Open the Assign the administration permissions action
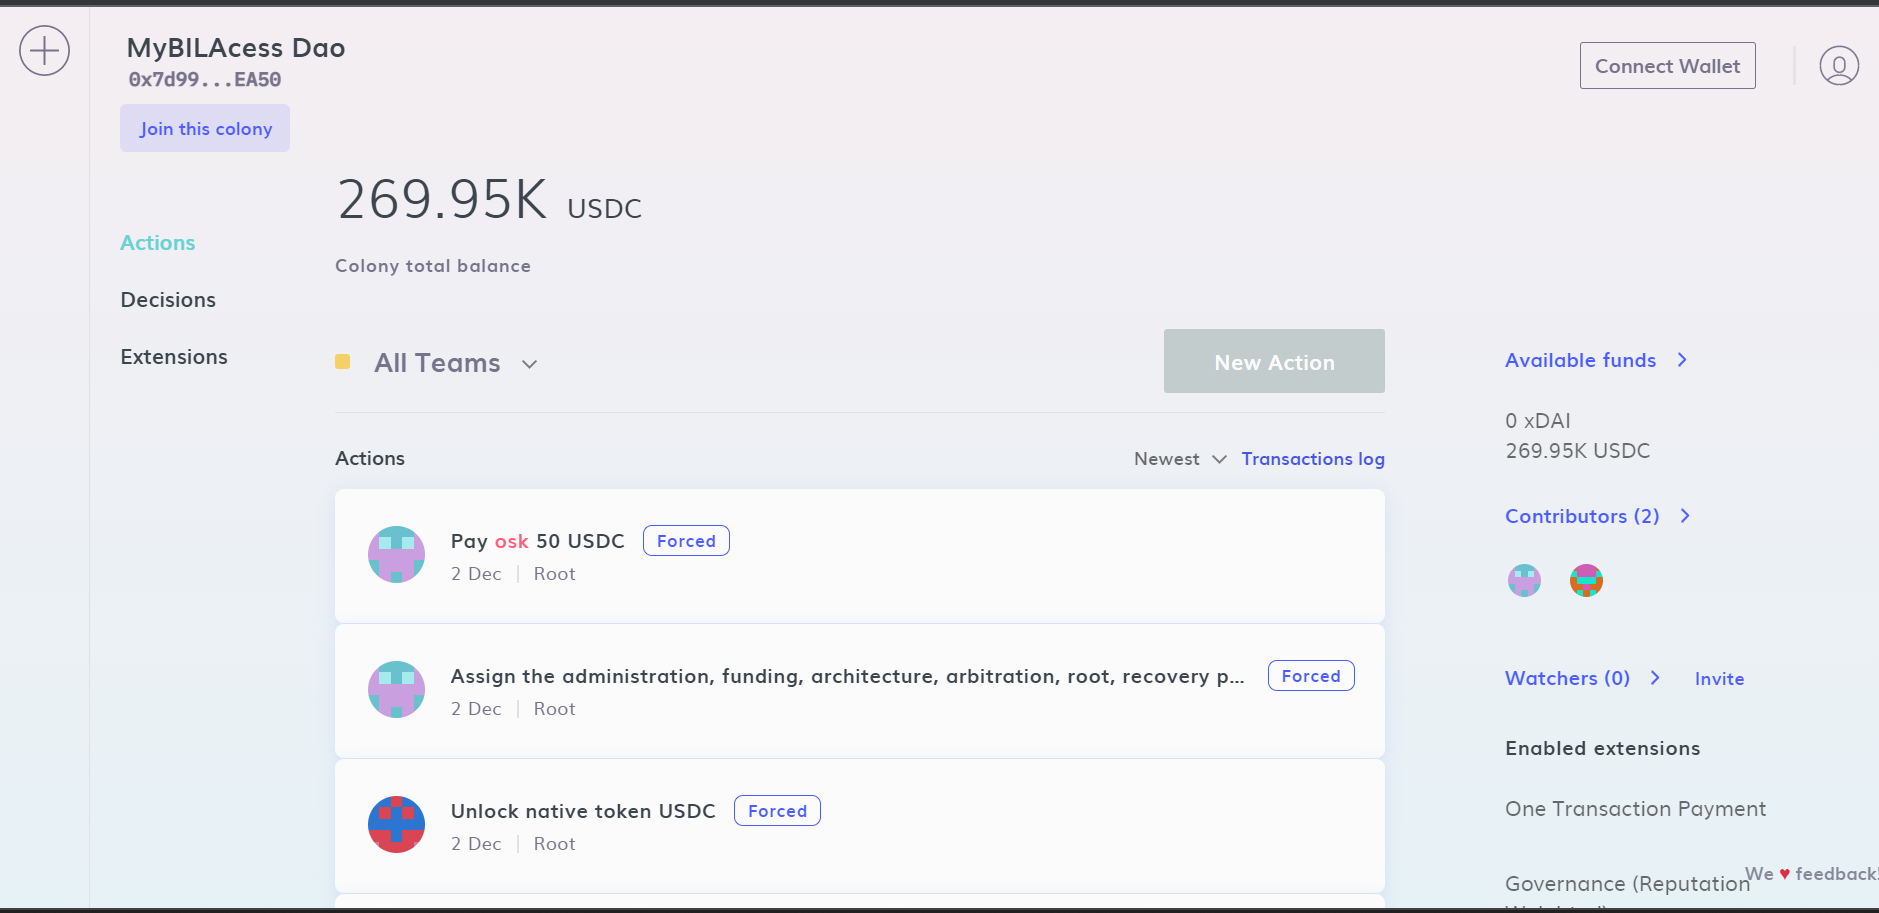The width and height of the screenshot is (1879, 913). pos(860,691)
